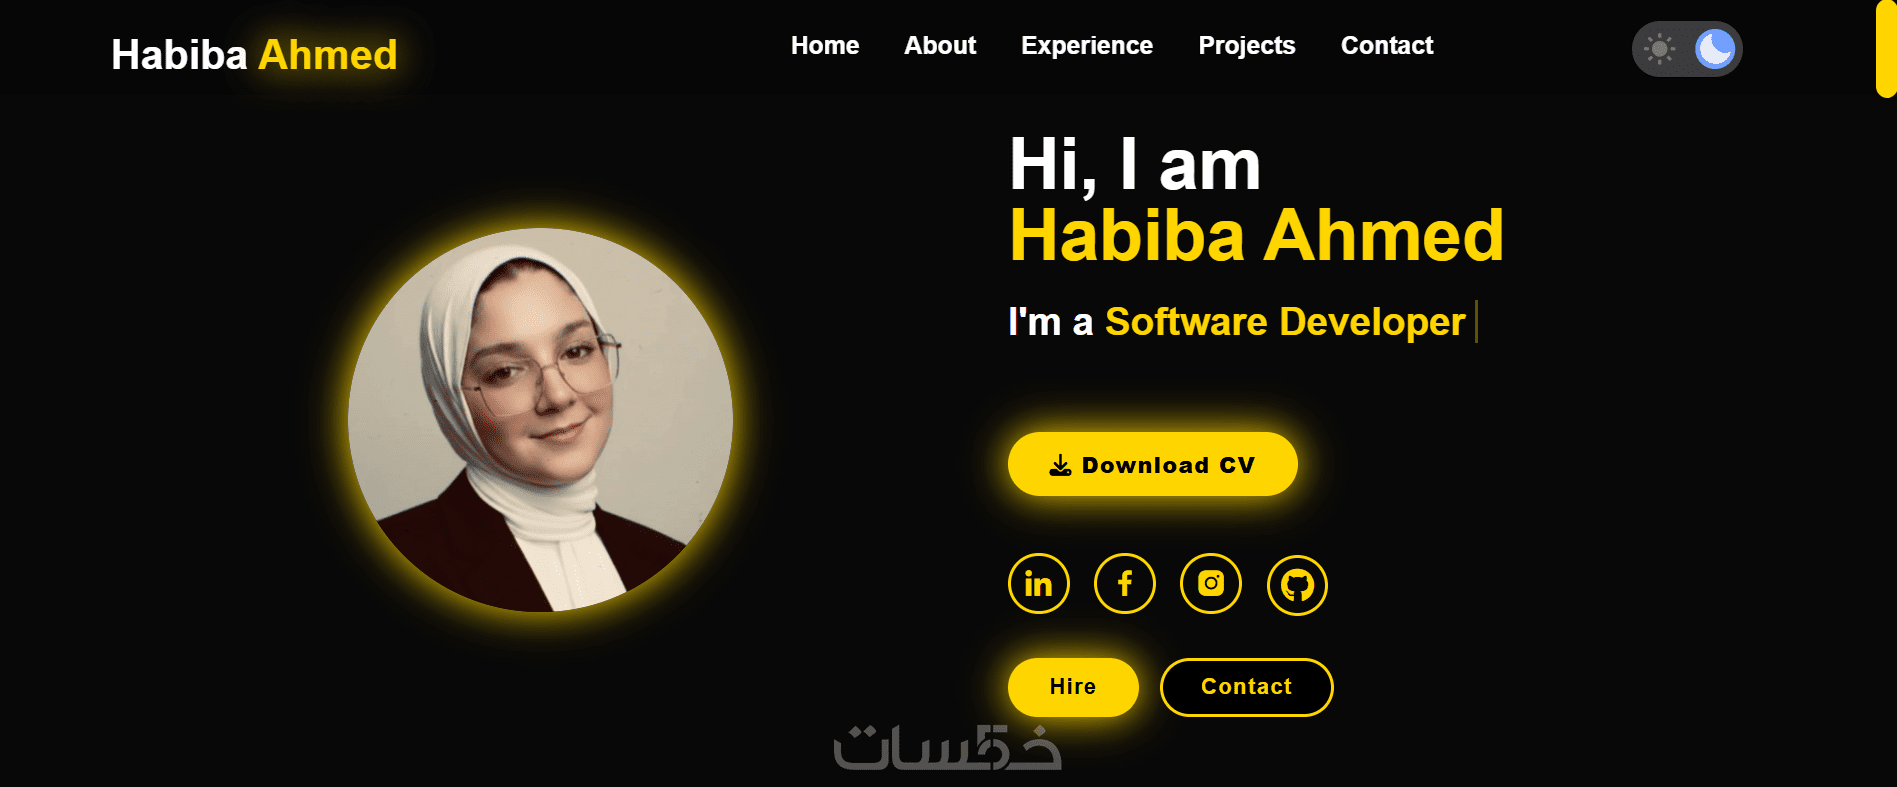Go to the Home nav link
1897x787 pixels.
(x=825, y=46)
